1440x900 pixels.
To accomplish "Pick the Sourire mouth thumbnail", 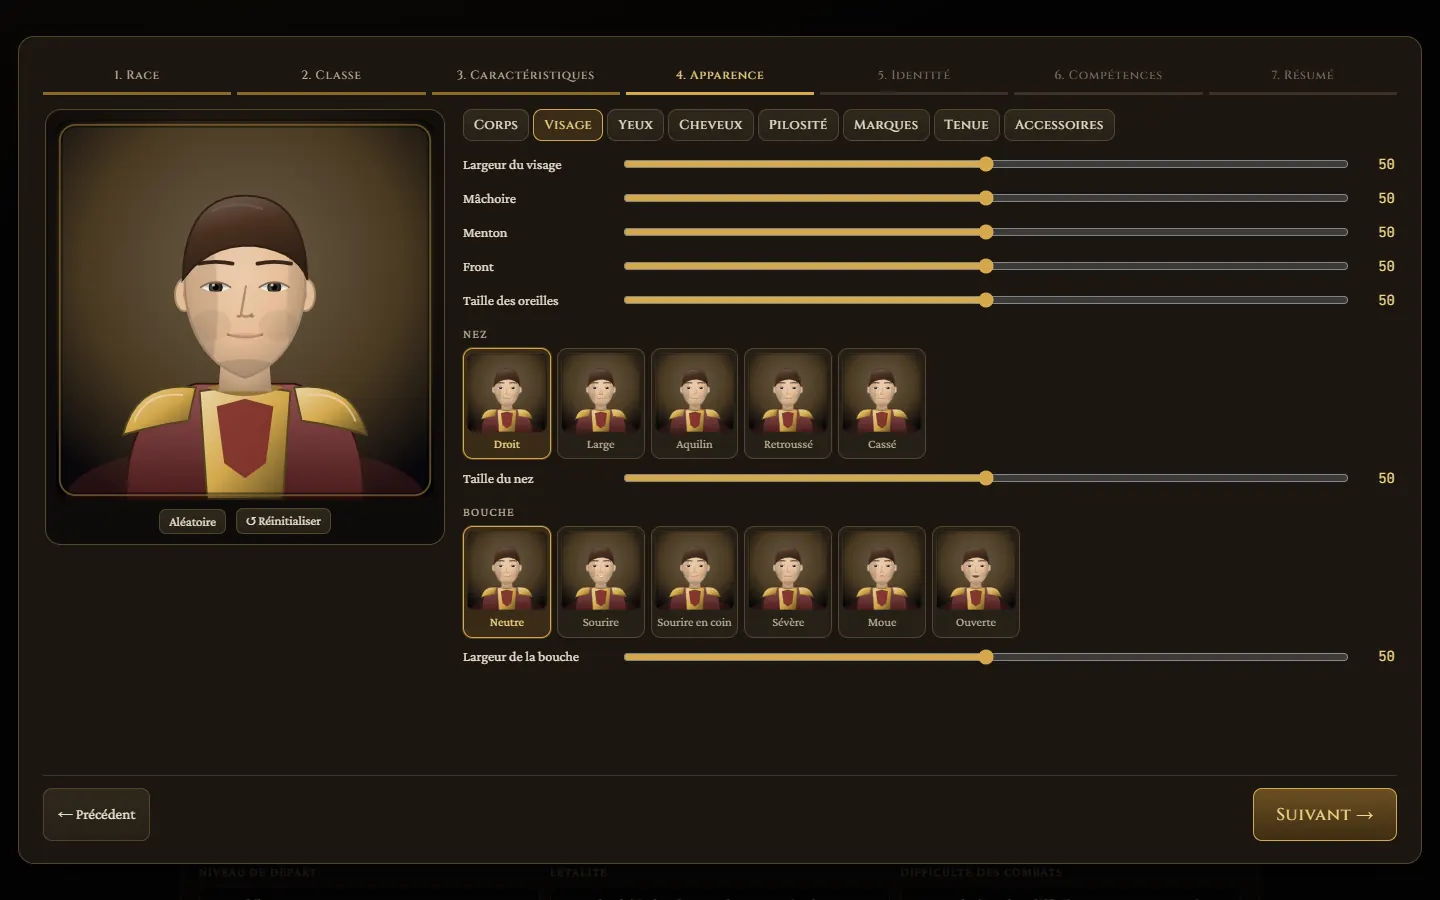I will (x=601, y=581).
